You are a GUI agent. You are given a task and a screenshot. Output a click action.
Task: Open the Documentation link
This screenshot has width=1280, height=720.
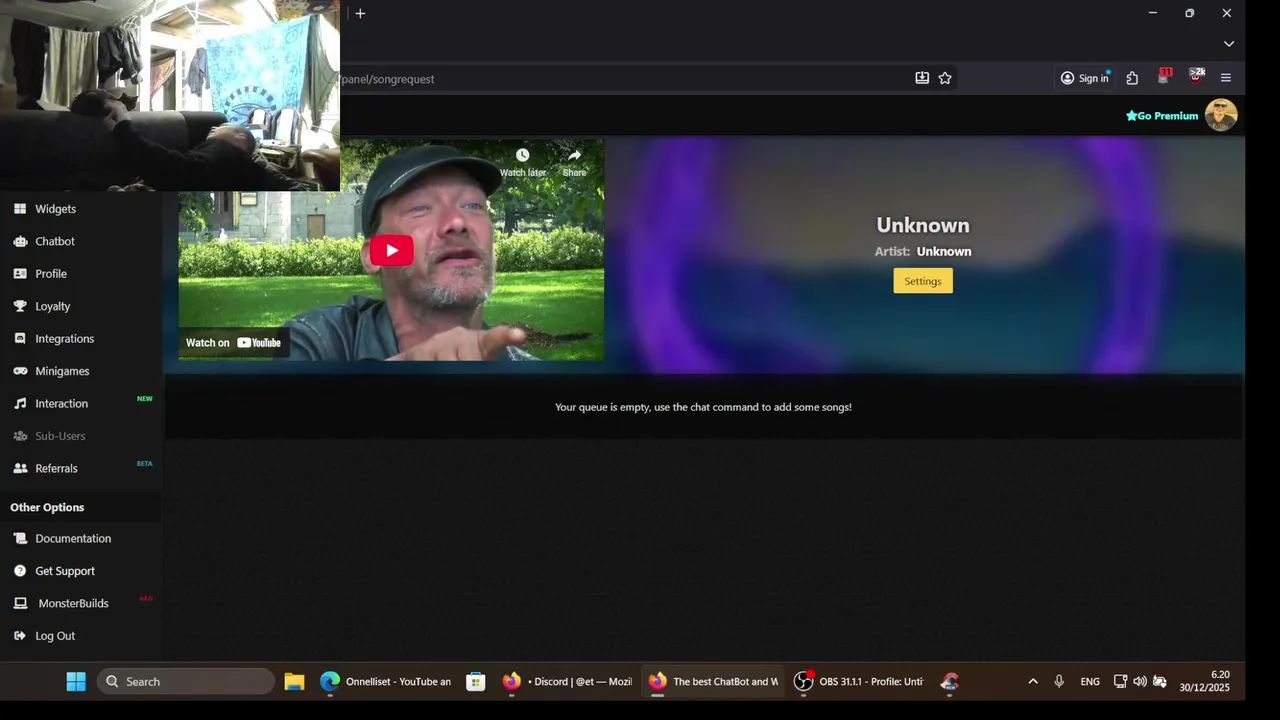(73, 539)
